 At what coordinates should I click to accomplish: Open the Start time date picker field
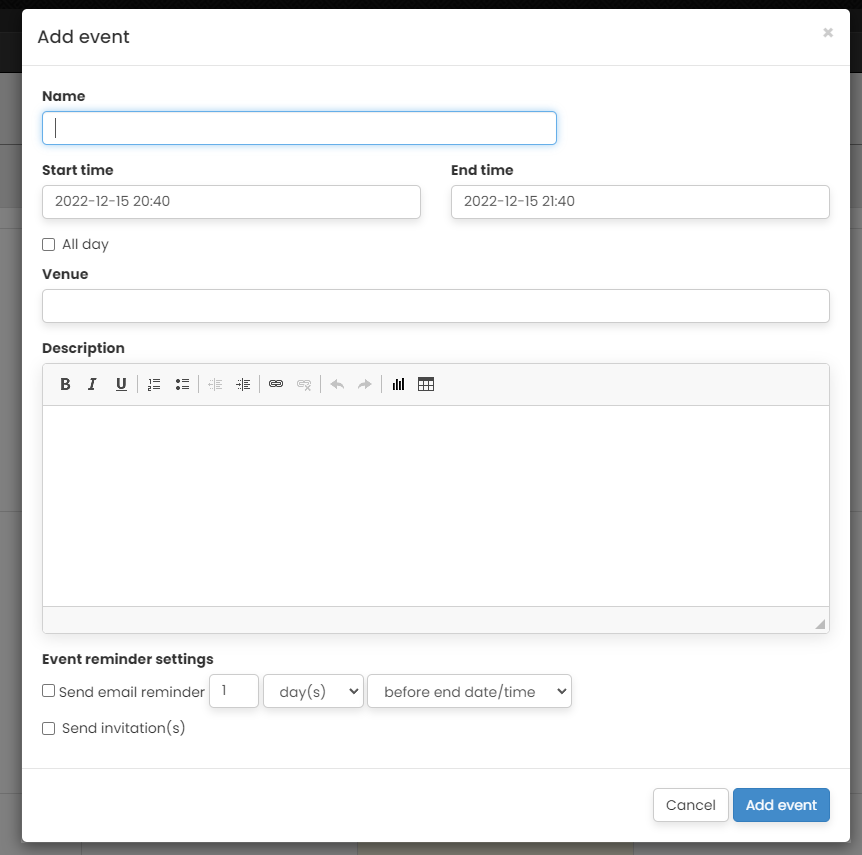(x=231, y=202)
